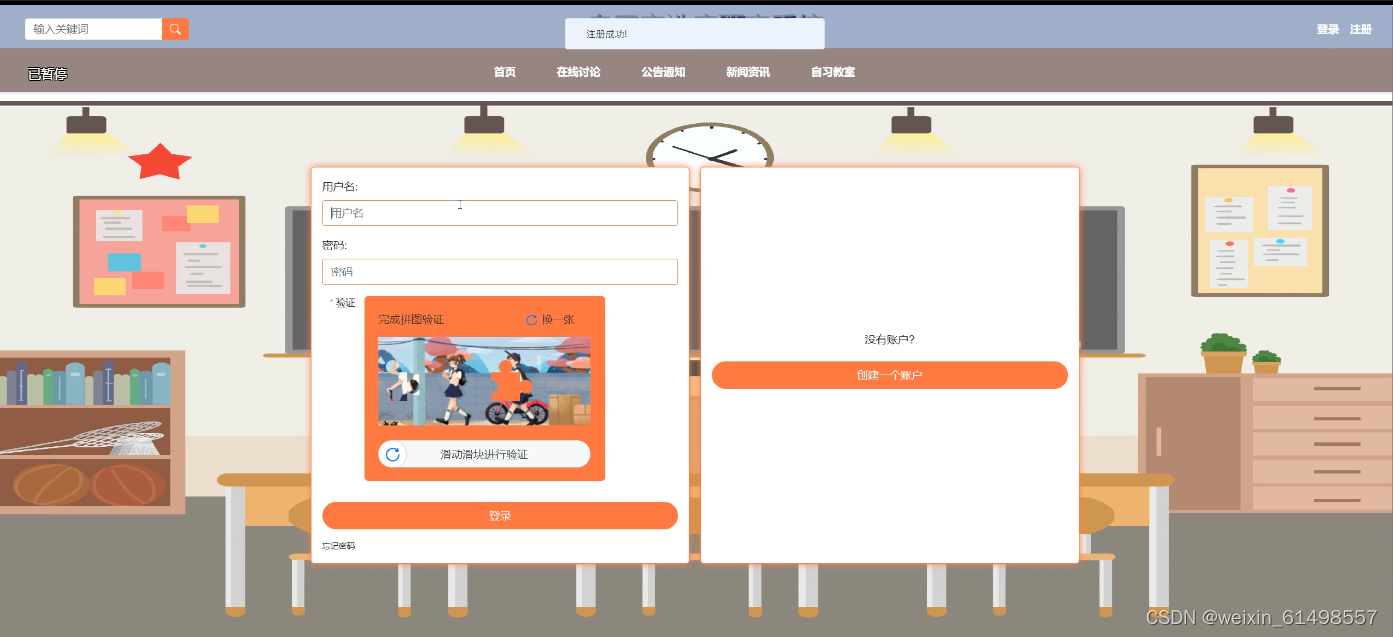Open the 在线讨论 nav item
1393x637 pixels.
(x=579, y=72)
